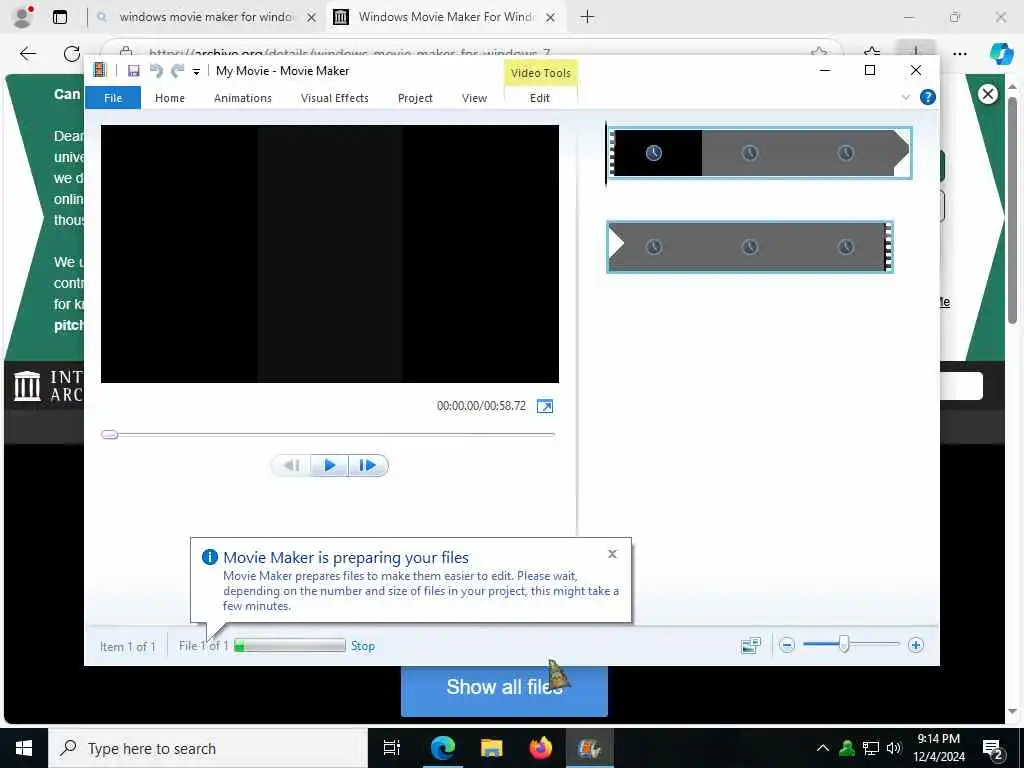Launch Firefox from the taskbar

click(x=540, y=748)
